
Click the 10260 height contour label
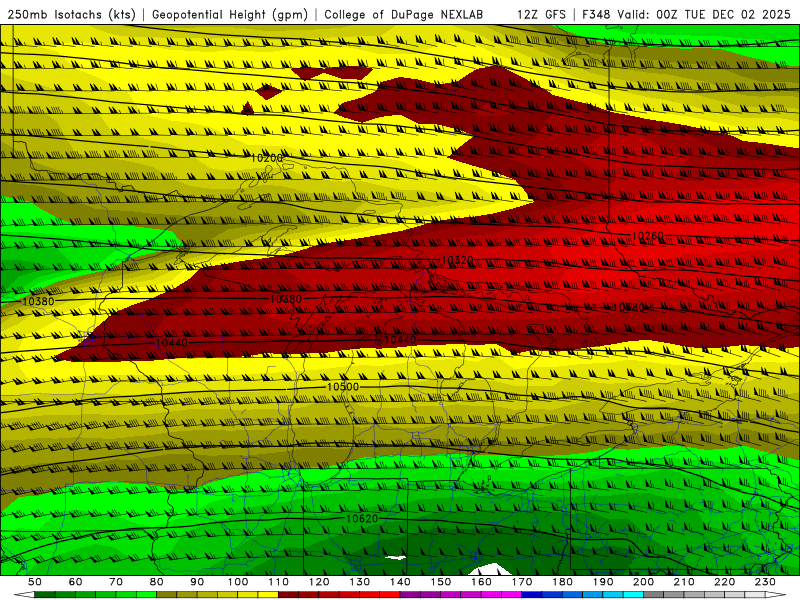tap(648, 236)
